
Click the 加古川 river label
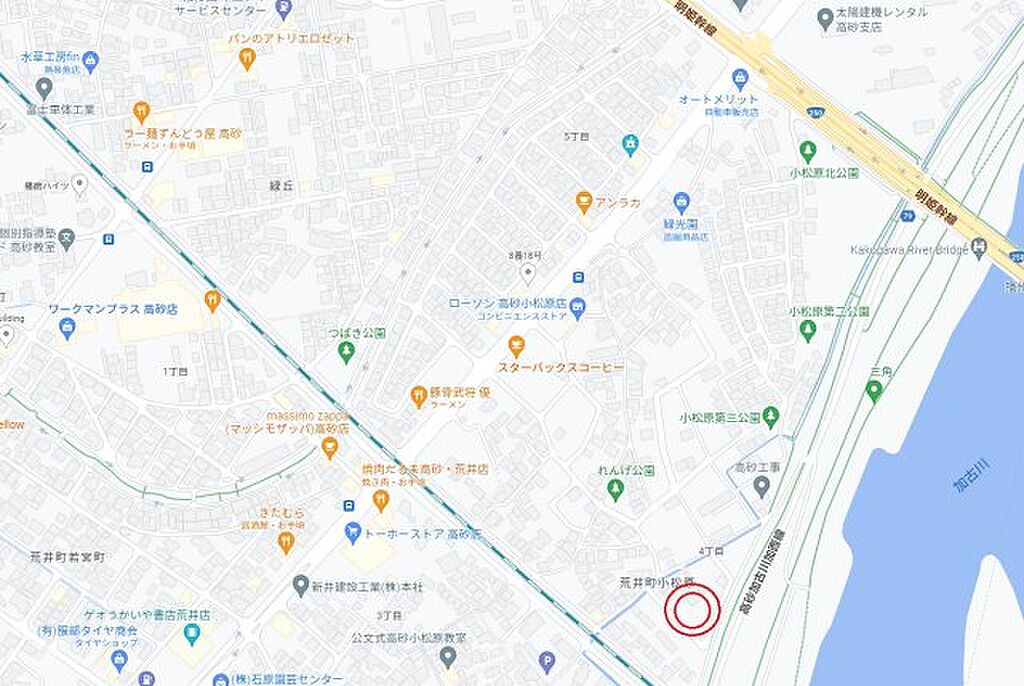point(972,475)
